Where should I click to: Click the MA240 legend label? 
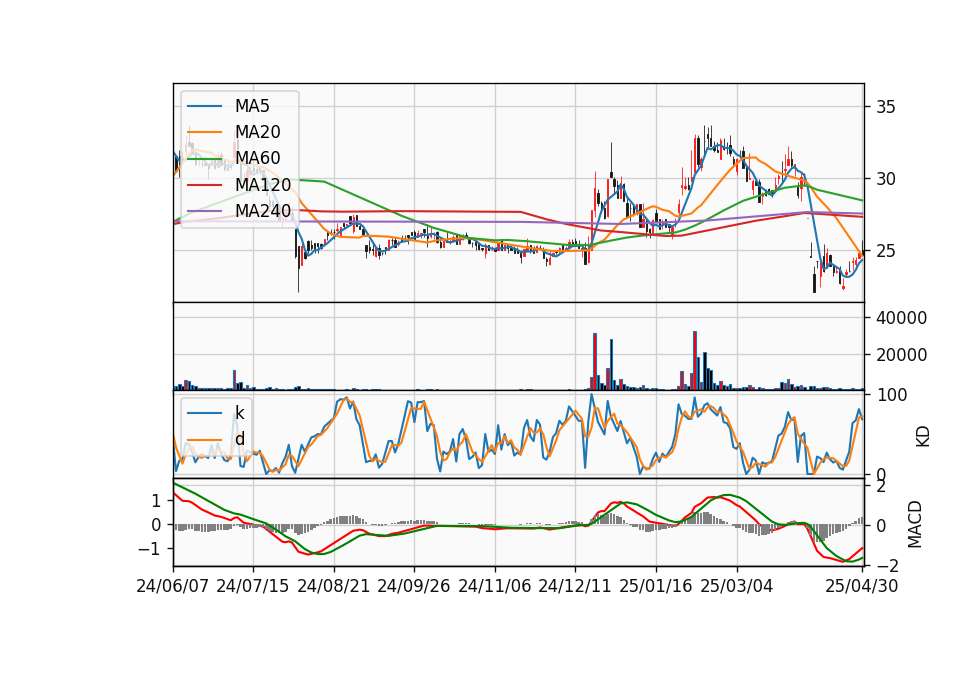click(263, 211)
